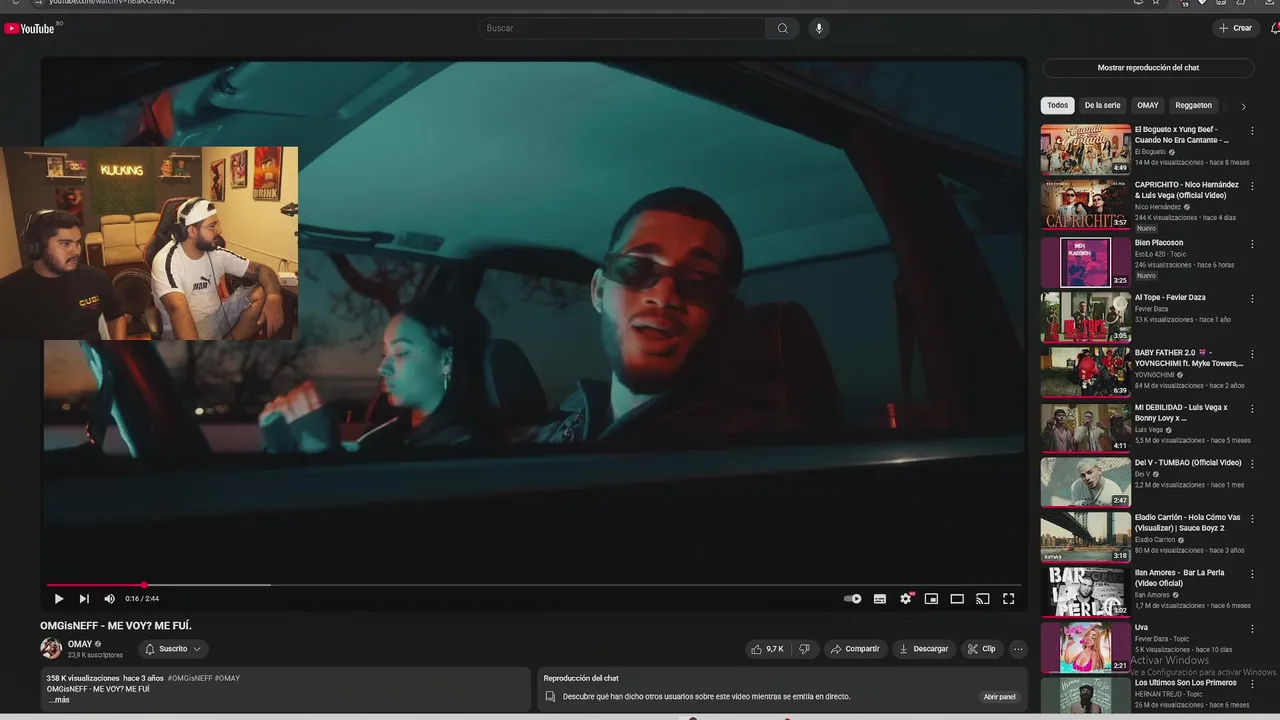
Task: Open options menu for Al Tope video
Action: pyautogui.click(x=1251, y=299)
